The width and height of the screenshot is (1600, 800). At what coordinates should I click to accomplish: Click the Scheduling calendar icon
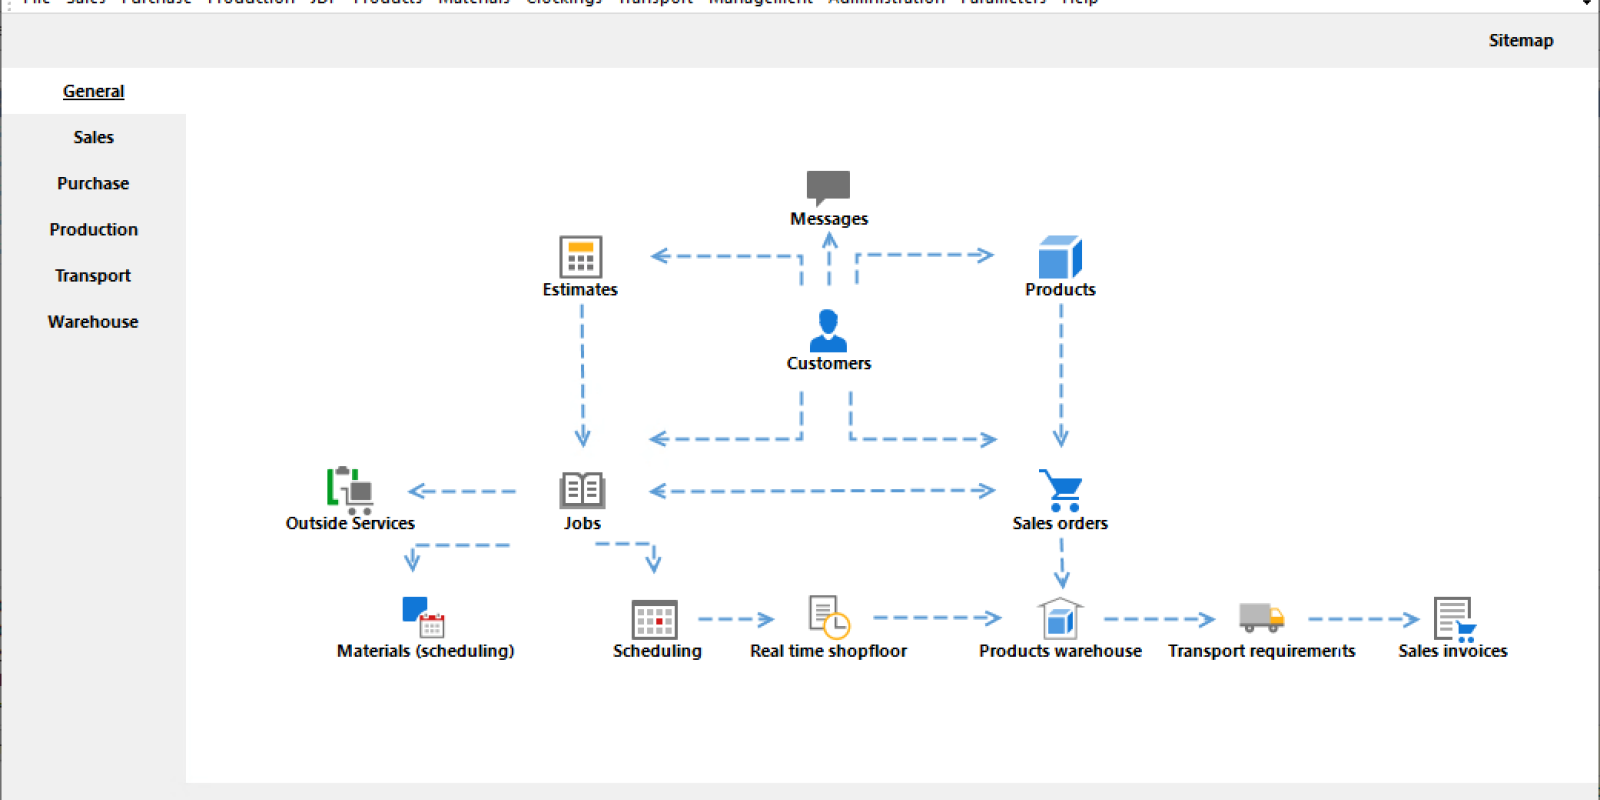(x=655, y=619)
